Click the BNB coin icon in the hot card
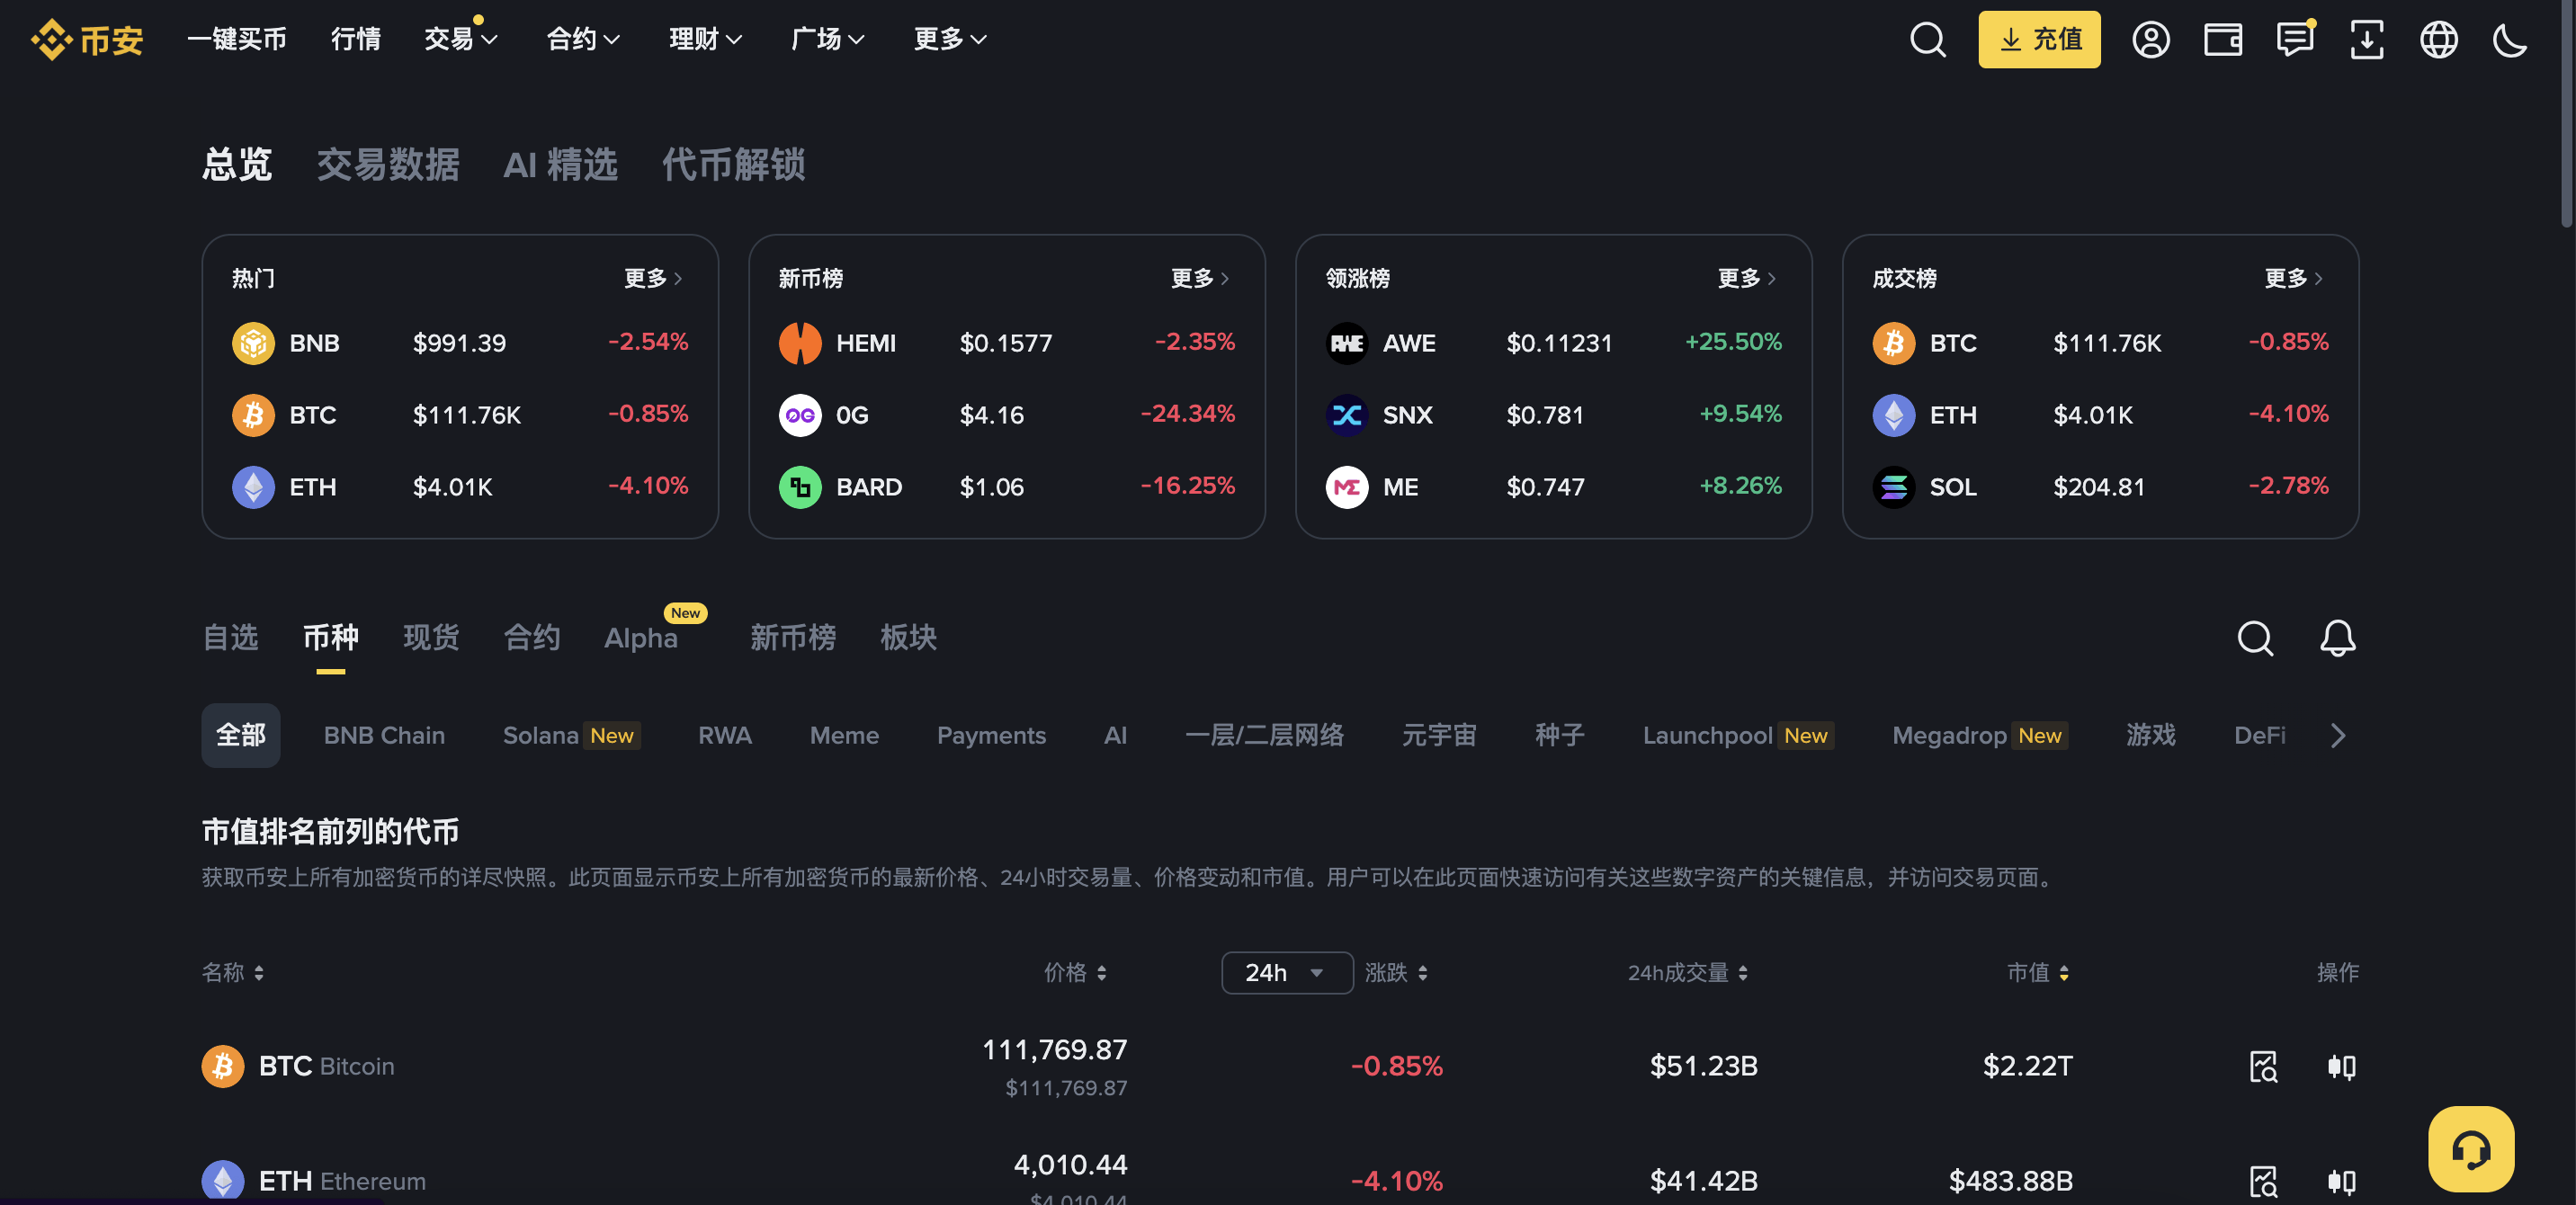 [253, 343]
